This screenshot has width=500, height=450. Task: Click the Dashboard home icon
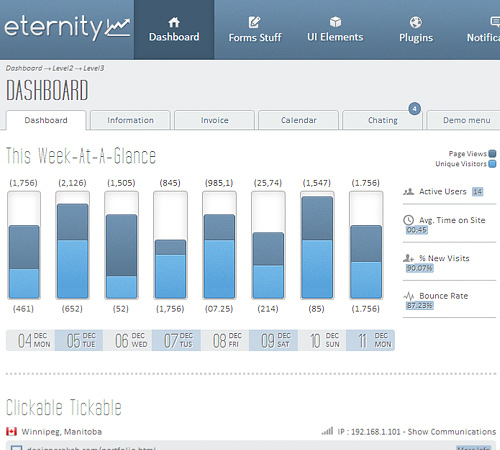point(174,22)
